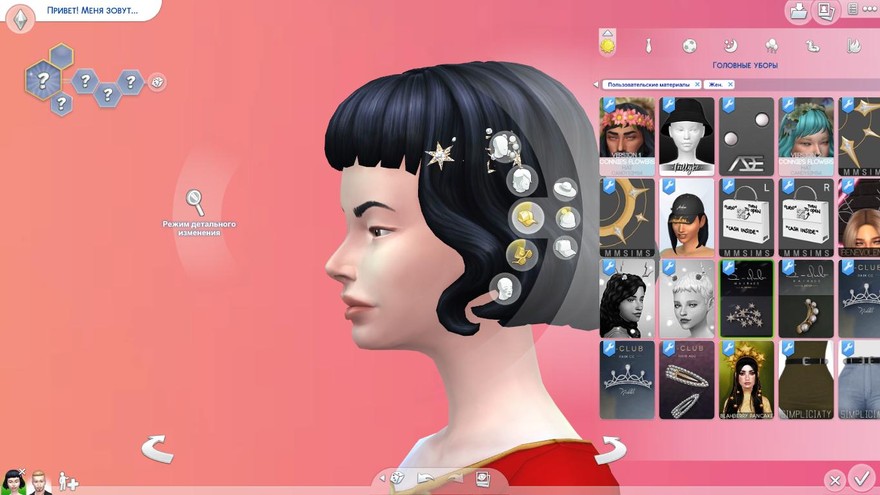Click the 'Привет! Меня зовут...' name field

pos(93,10)
